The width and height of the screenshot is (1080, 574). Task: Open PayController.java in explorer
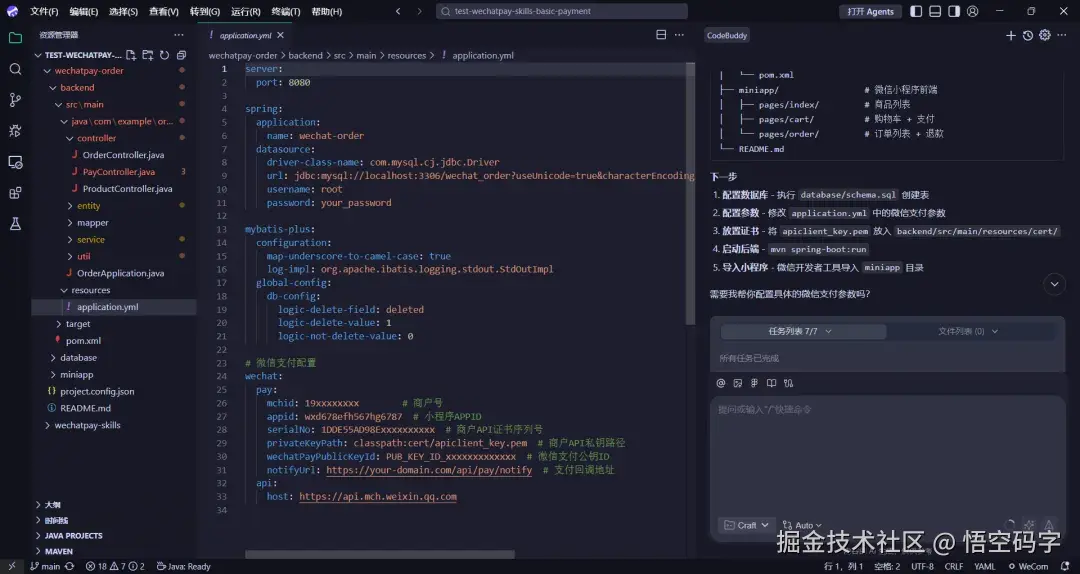pyautogui.click(x=118, y=172)
